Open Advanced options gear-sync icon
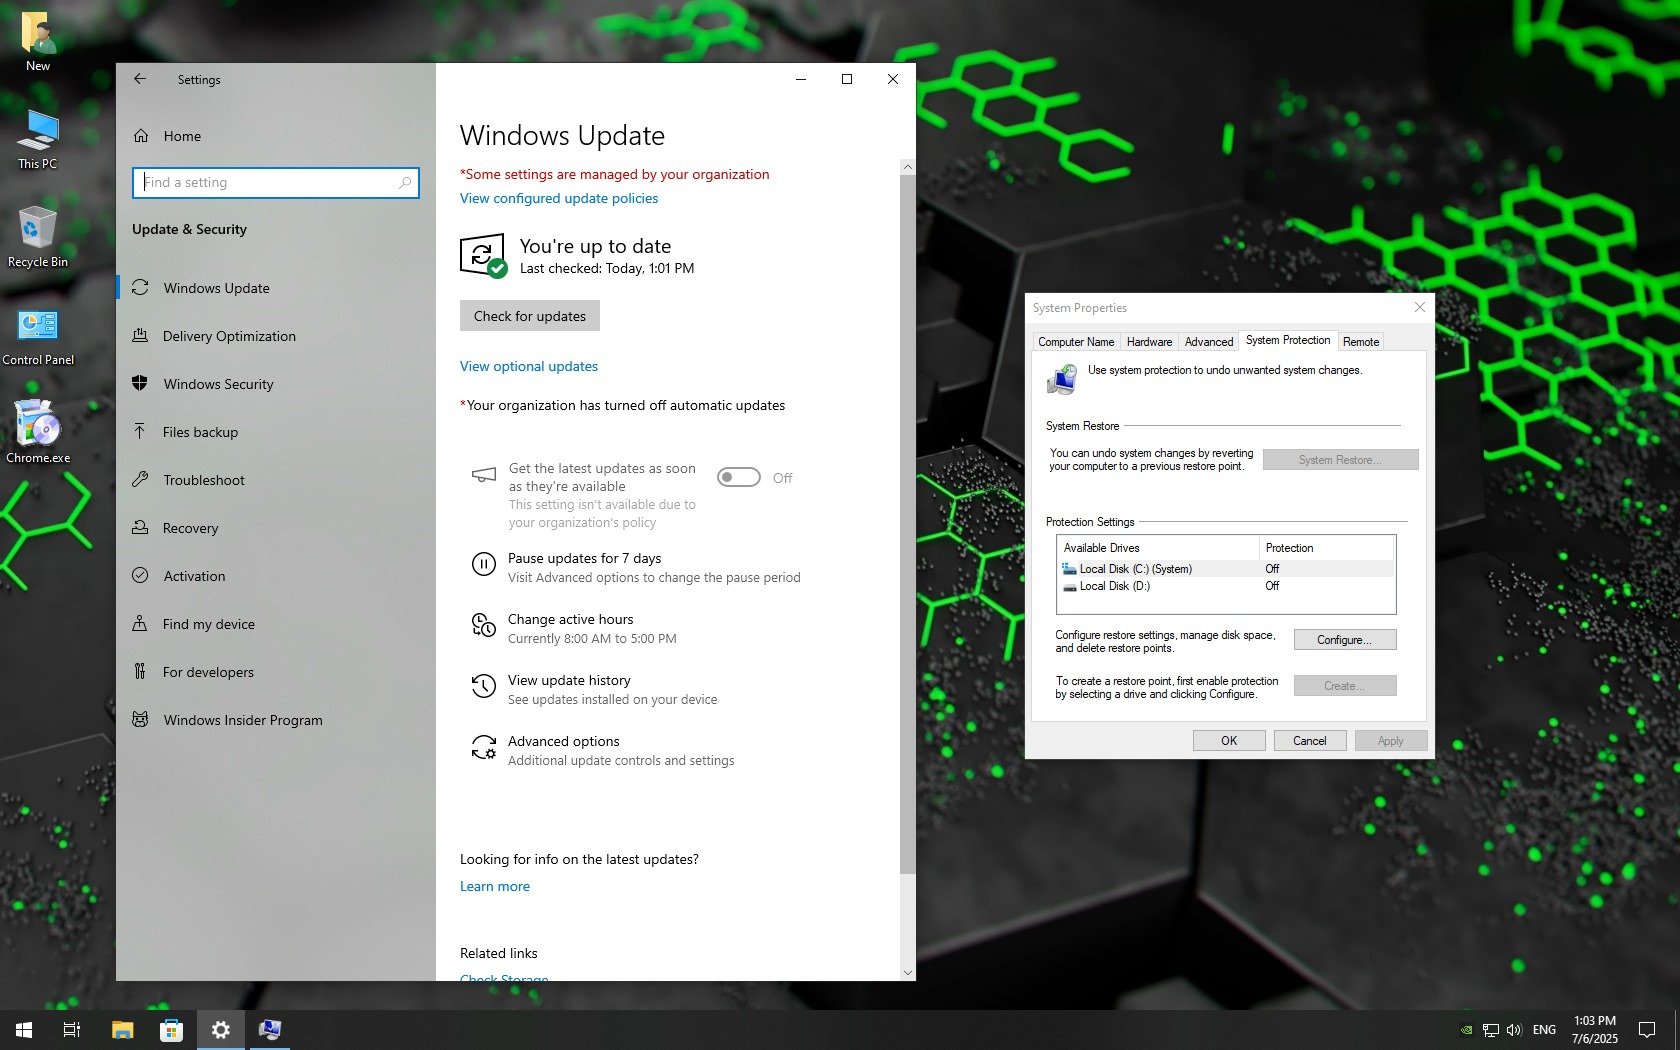Viewport: 1680px width, 1050px height. 483,748
